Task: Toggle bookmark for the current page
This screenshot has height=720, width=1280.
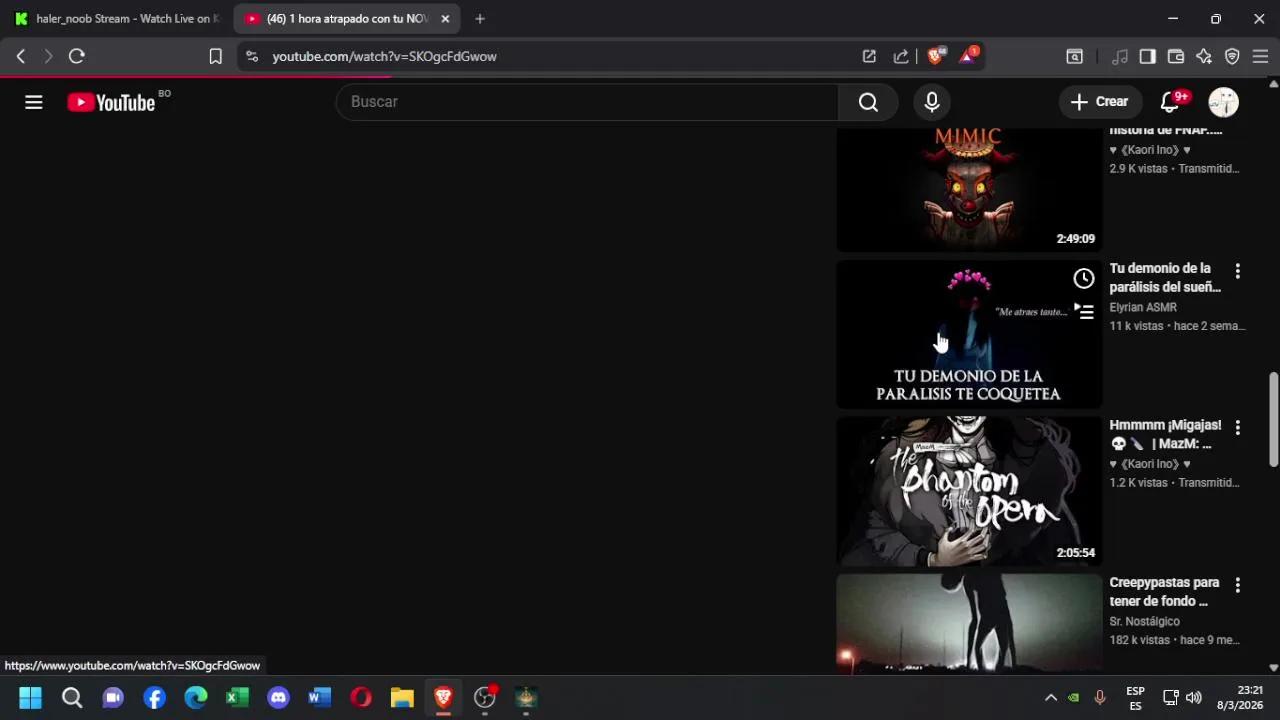Action: pos(215,56)
